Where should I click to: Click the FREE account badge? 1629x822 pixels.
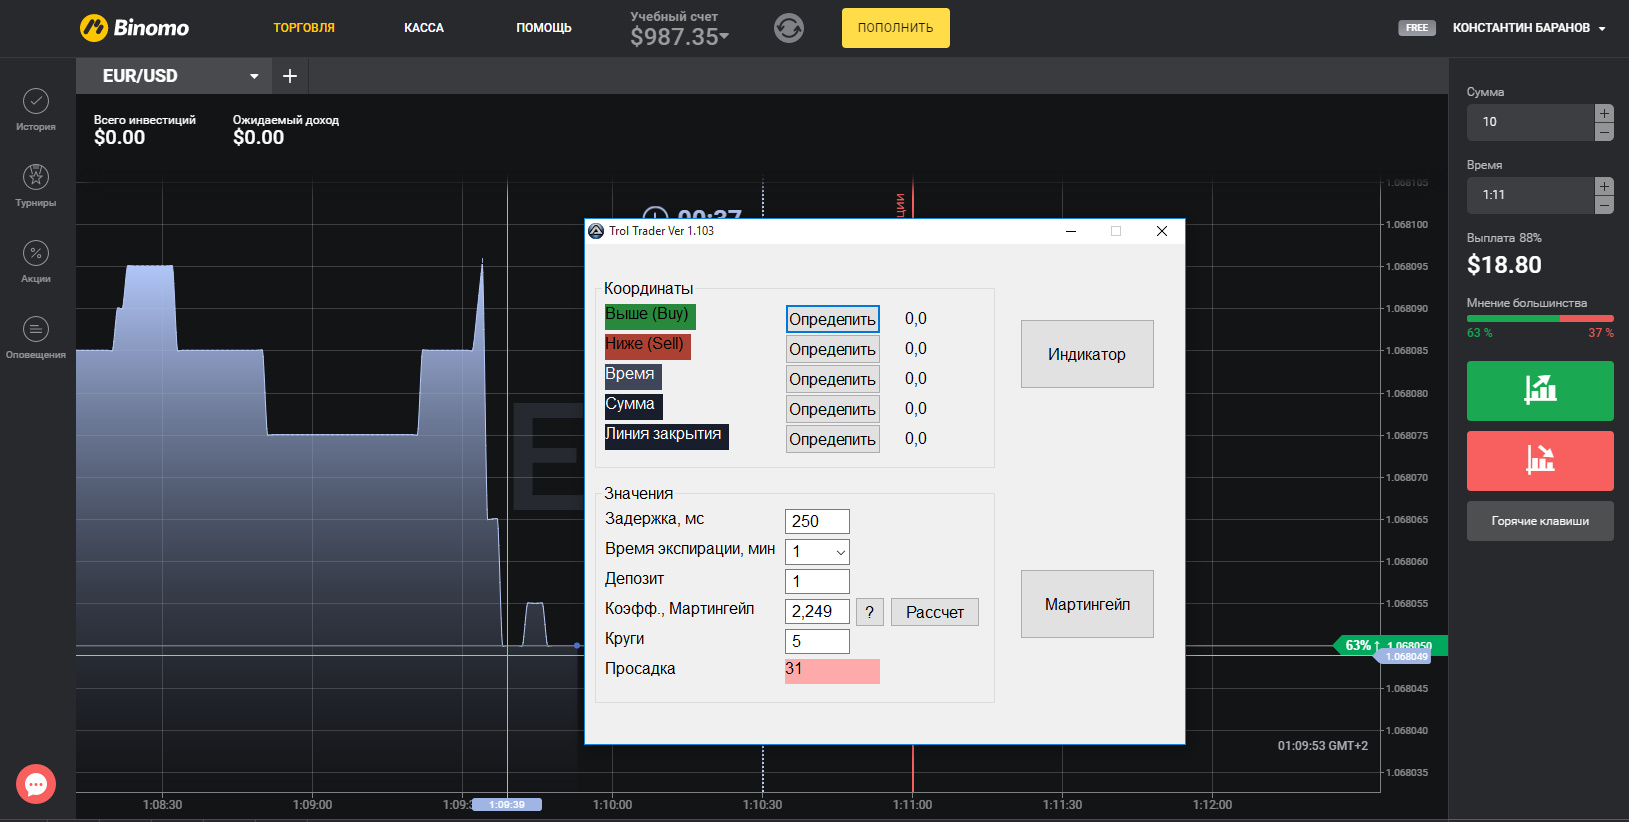click(x=1417, y=28)
